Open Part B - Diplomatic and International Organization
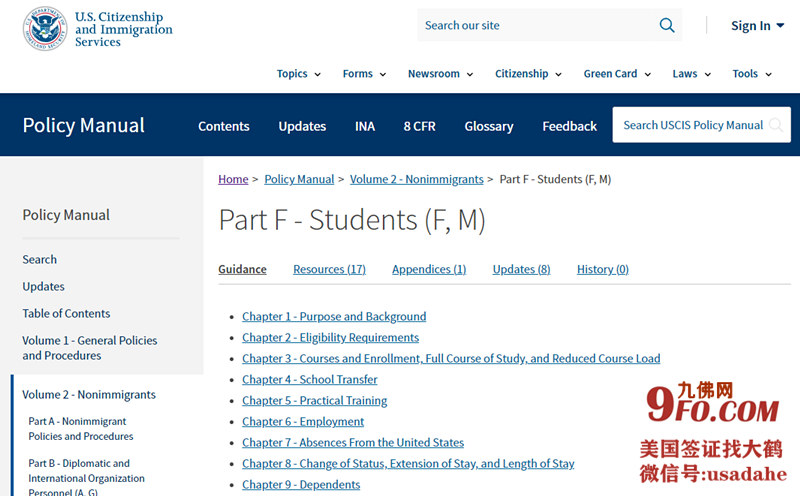The image size is (800, 496). point(86,477)
